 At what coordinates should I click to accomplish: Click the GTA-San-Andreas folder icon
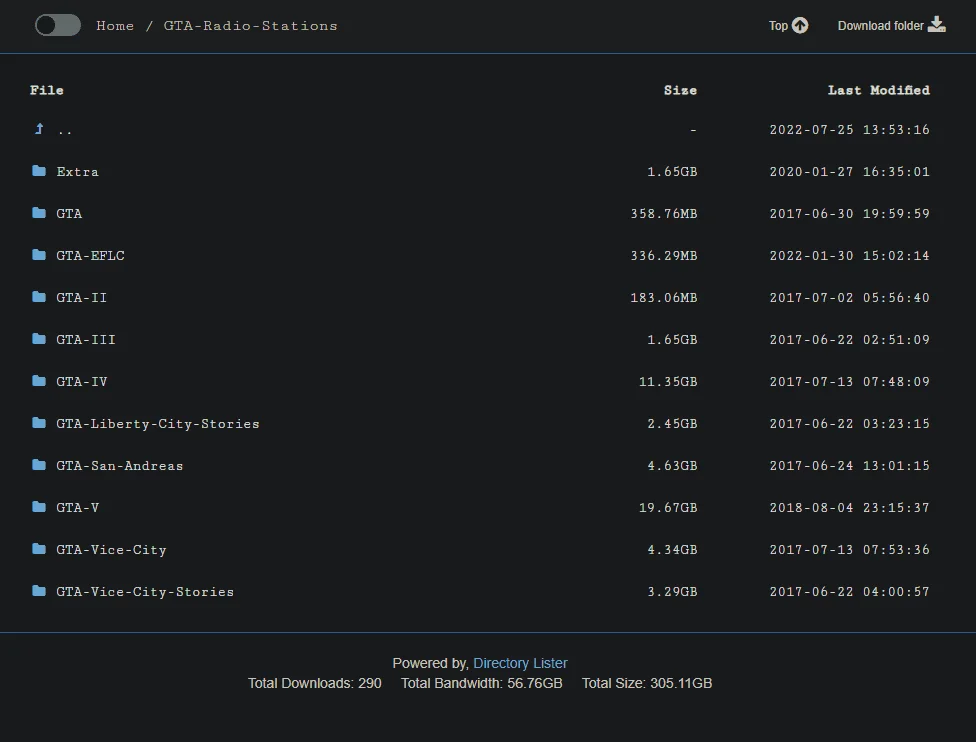pos(39,465)
